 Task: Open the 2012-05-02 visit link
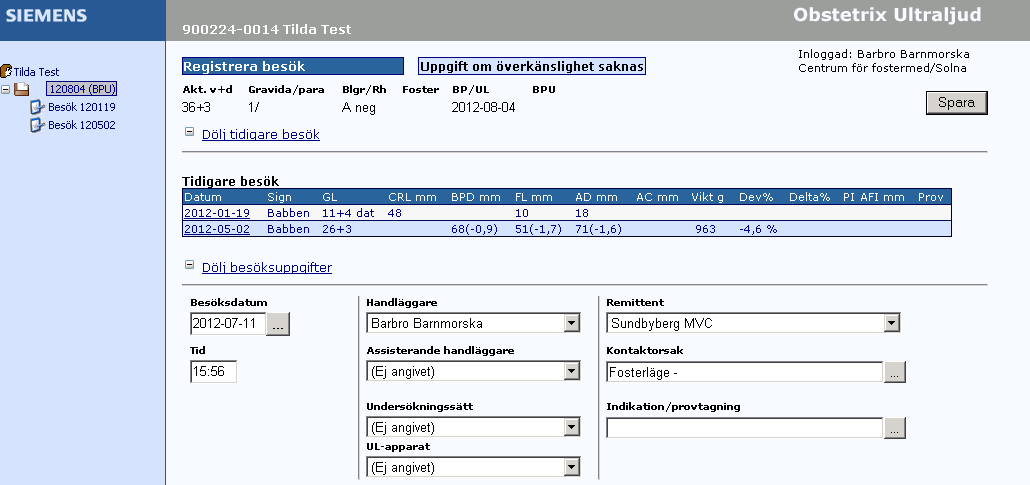pos(217,229)
